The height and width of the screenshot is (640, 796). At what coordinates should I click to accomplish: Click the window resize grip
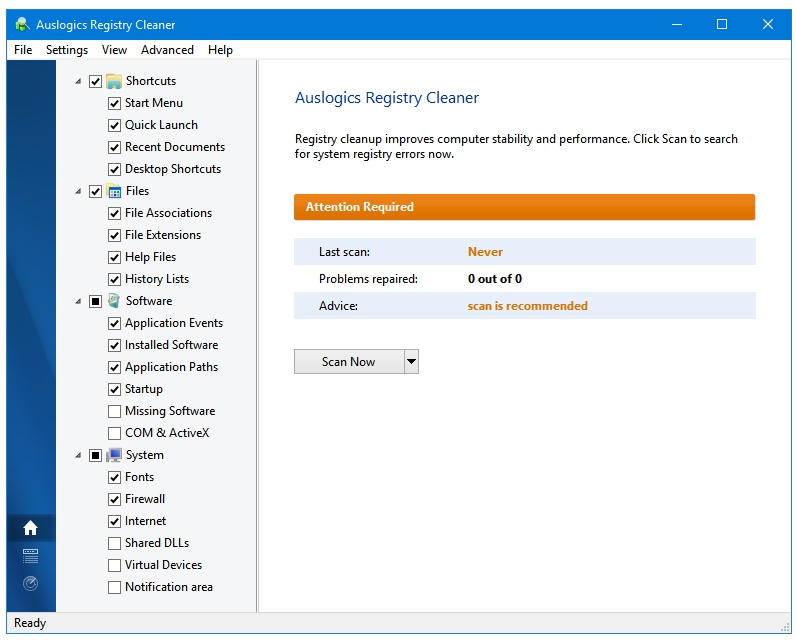coord(785,627)
